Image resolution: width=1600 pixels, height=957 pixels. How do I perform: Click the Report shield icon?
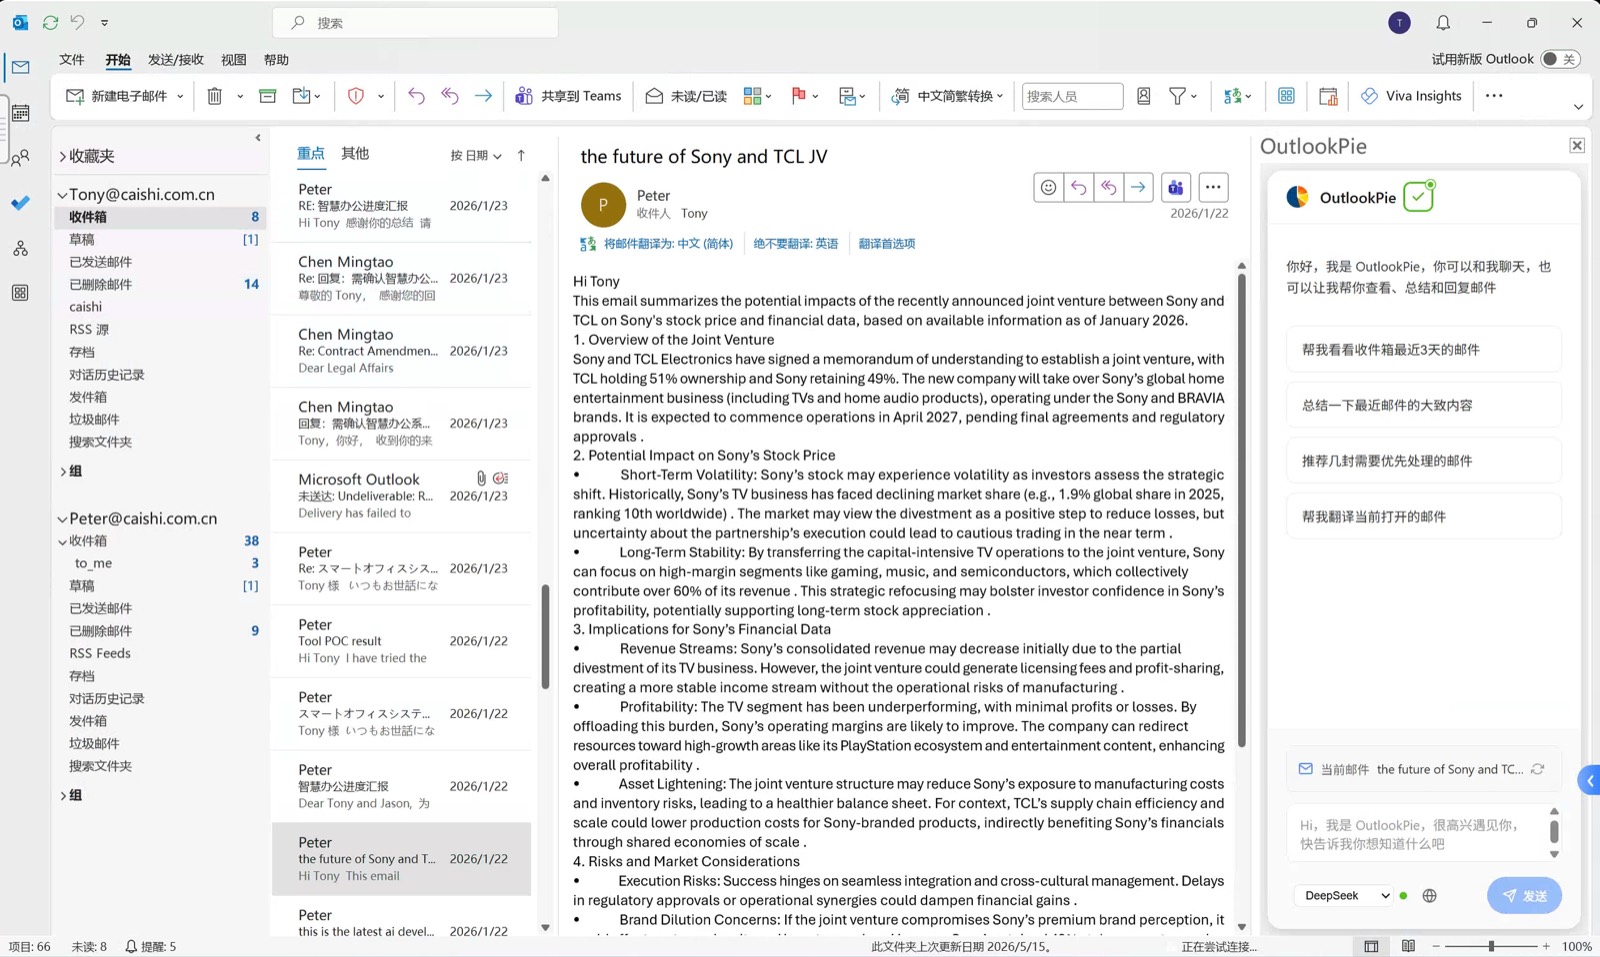355,96
